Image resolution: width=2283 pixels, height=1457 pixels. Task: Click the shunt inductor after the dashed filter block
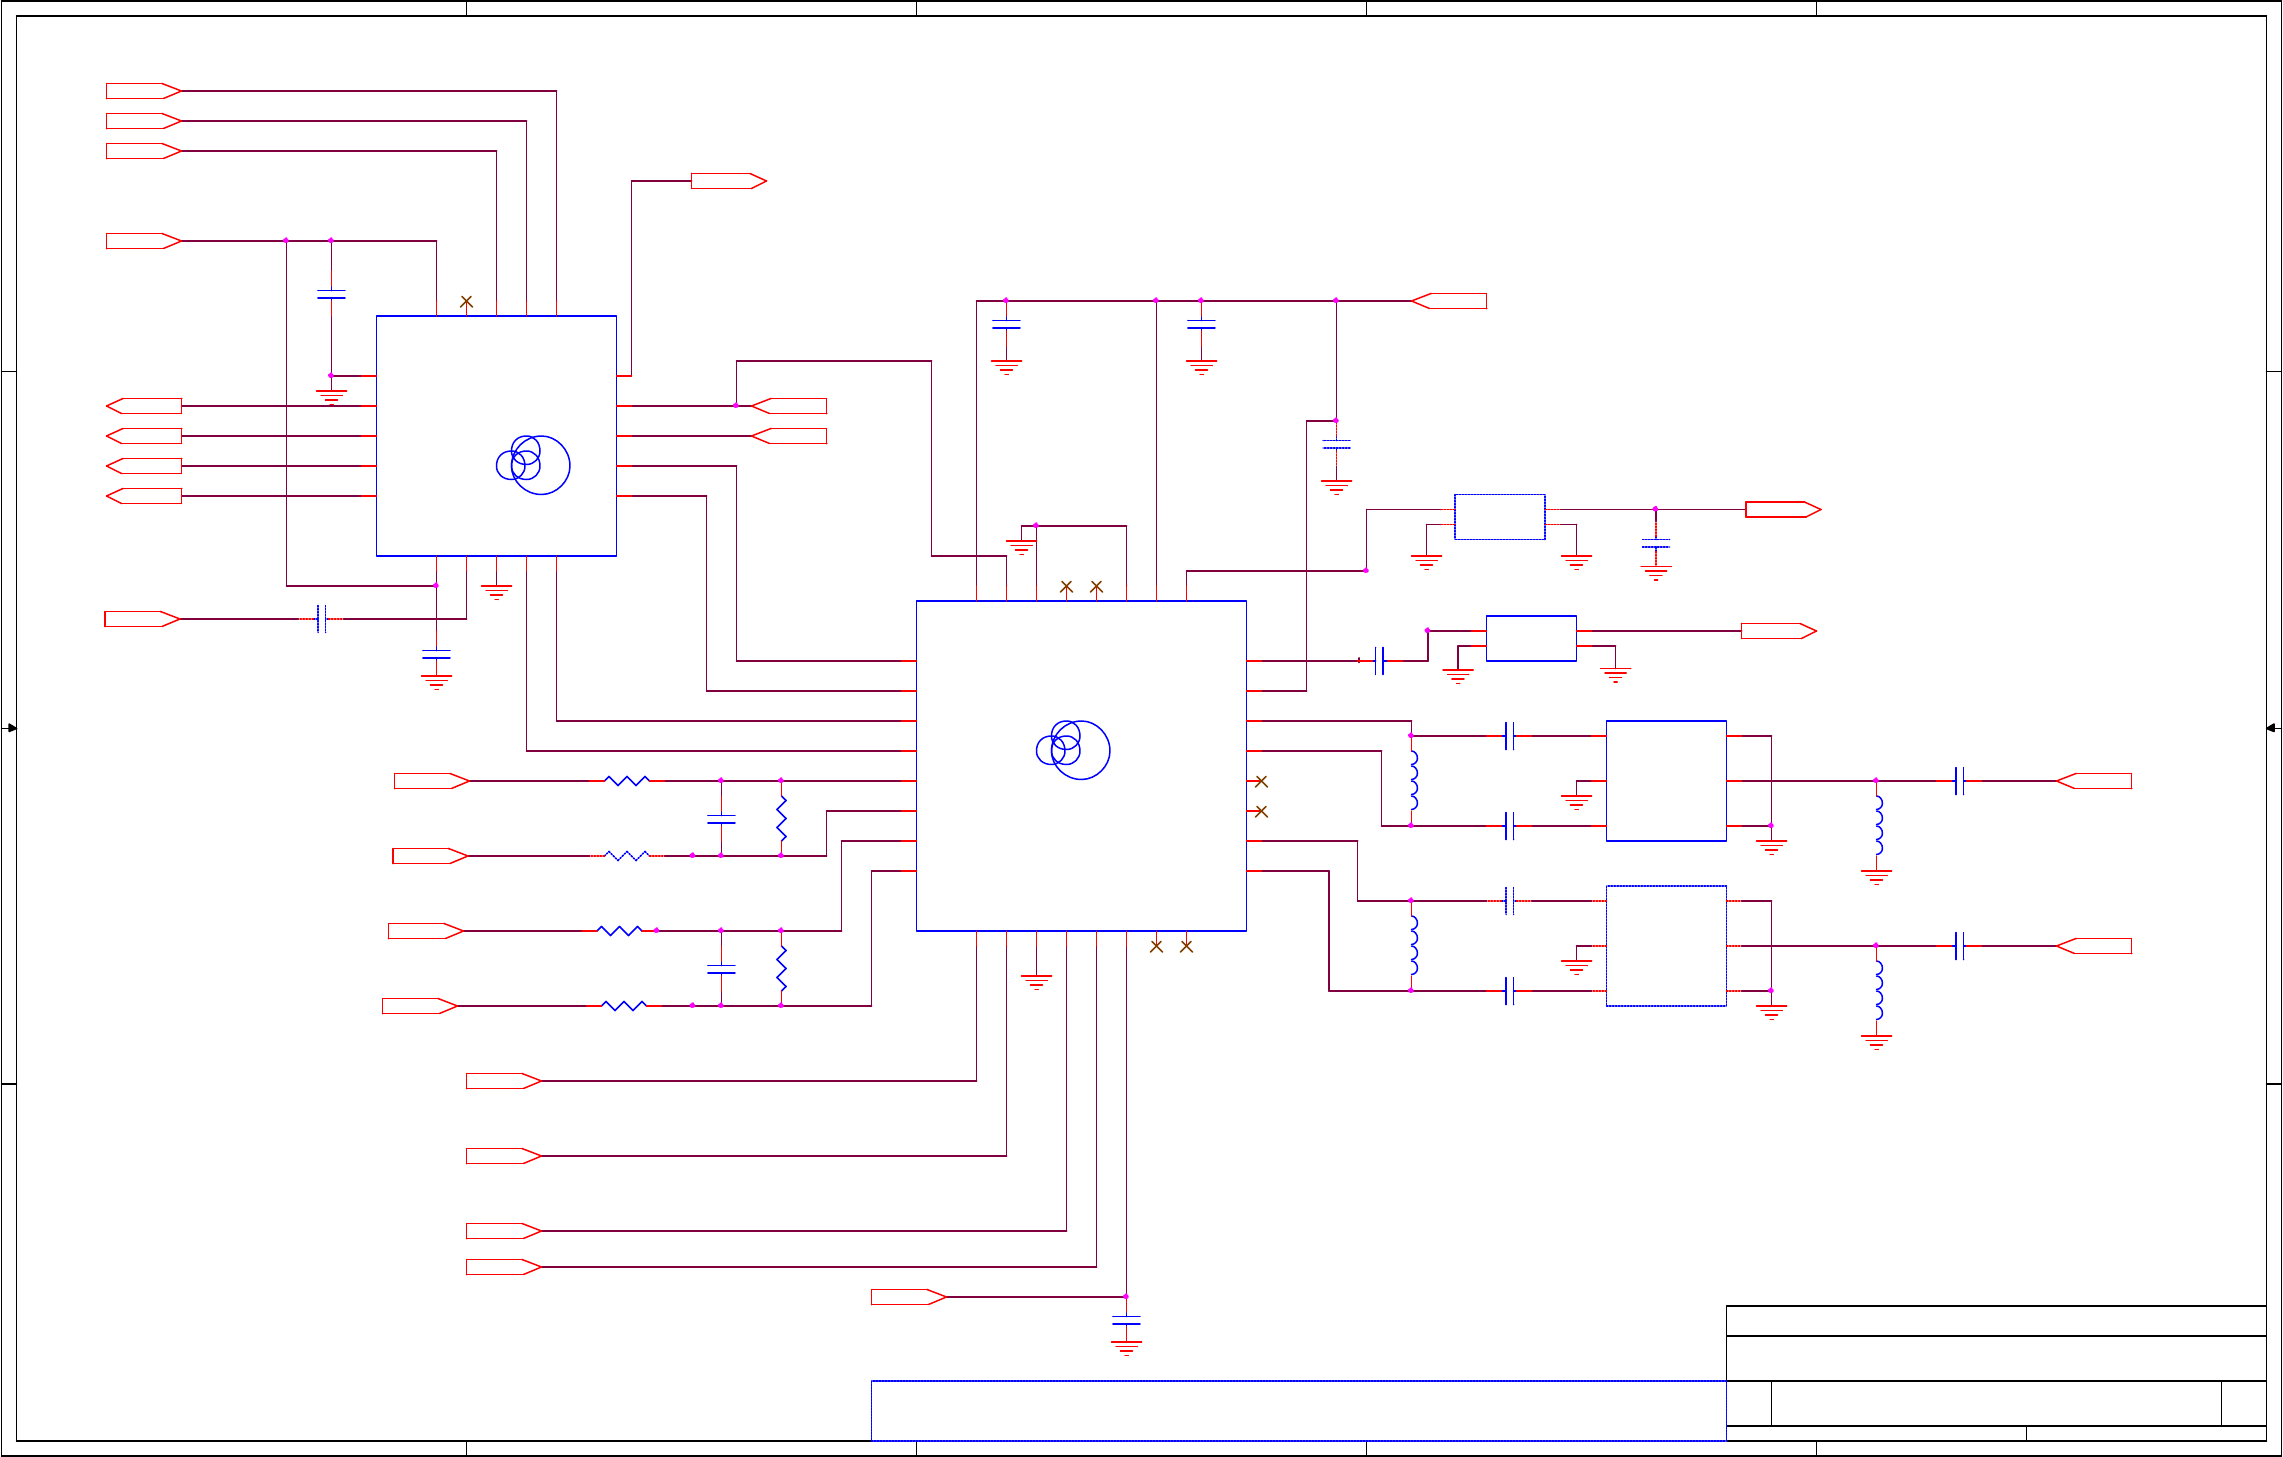click(1878, 991)
